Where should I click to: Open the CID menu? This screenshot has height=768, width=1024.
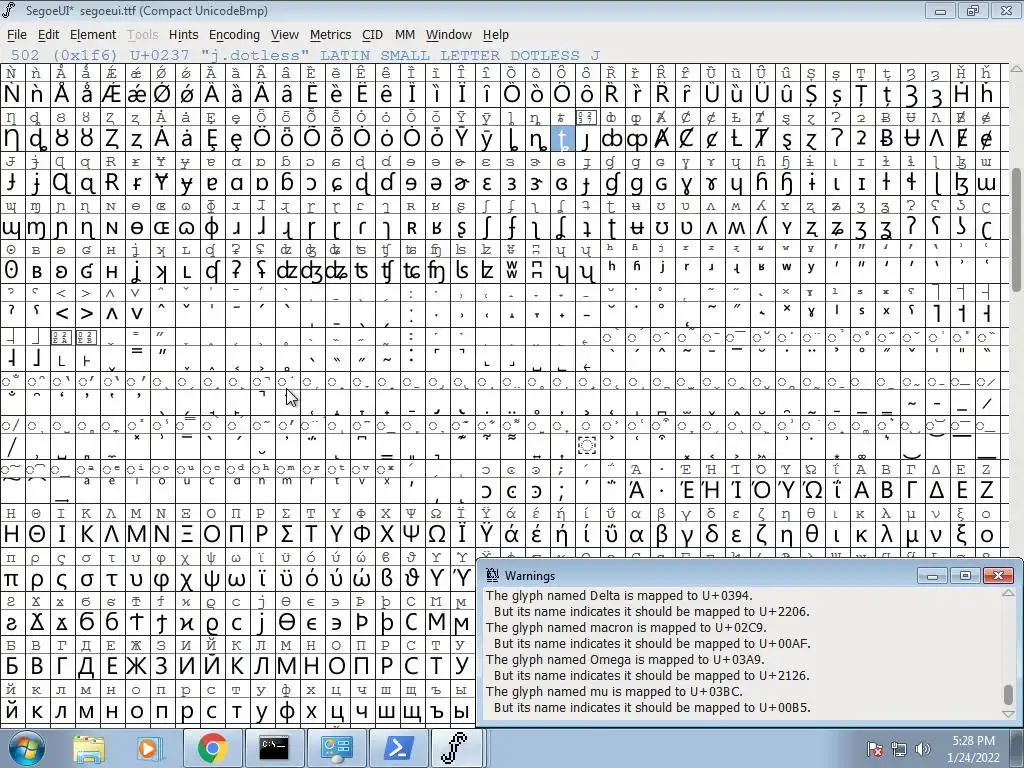tap(372, 35)
